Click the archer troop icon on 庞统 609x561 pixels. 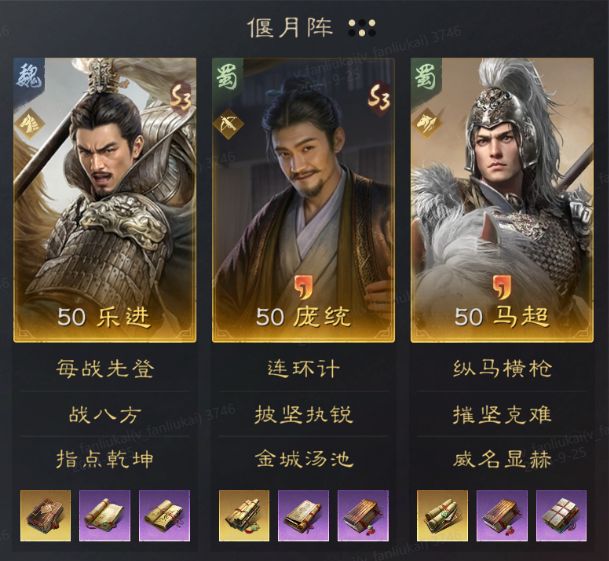(x=228, y=124)
